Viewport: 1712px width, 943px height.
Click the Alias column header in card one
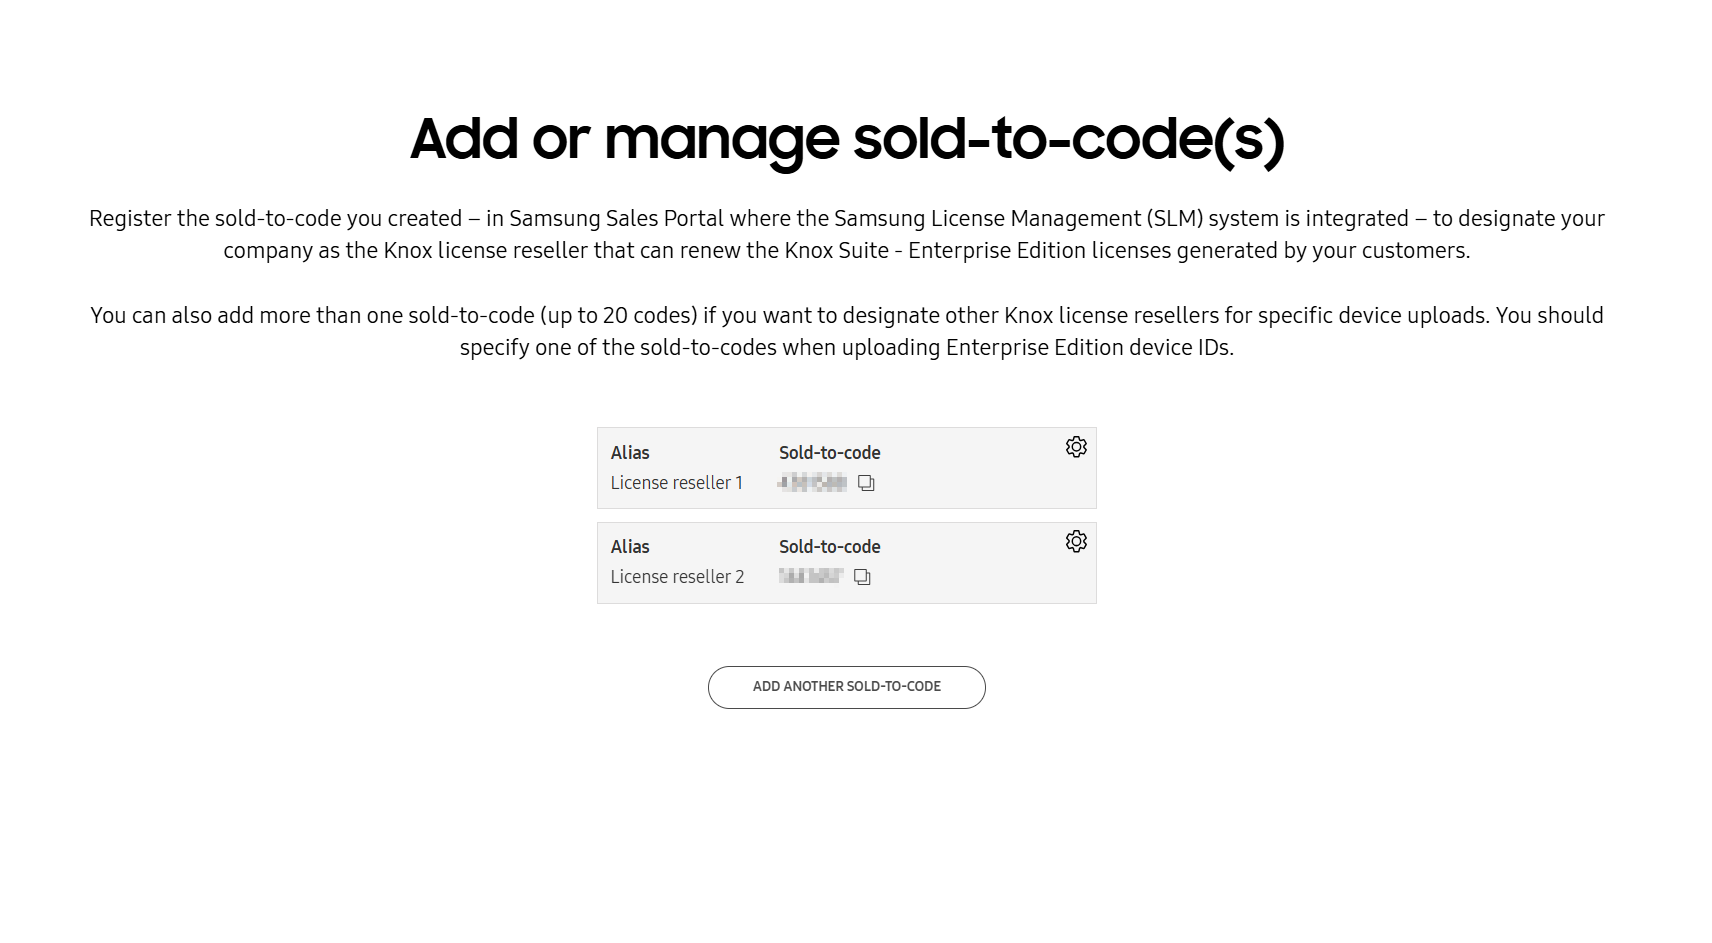[629, 452]
